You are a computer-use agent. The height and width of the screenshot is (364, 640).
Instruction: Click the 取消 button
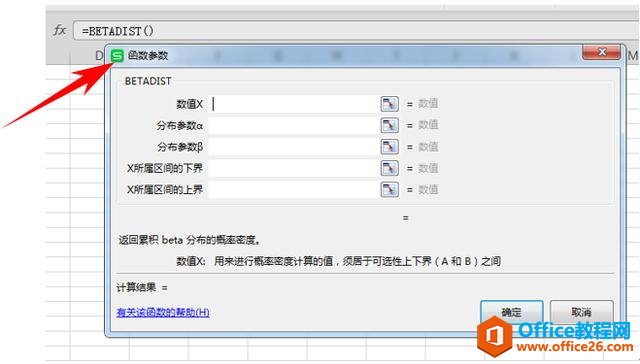click(x=581, y=312)
